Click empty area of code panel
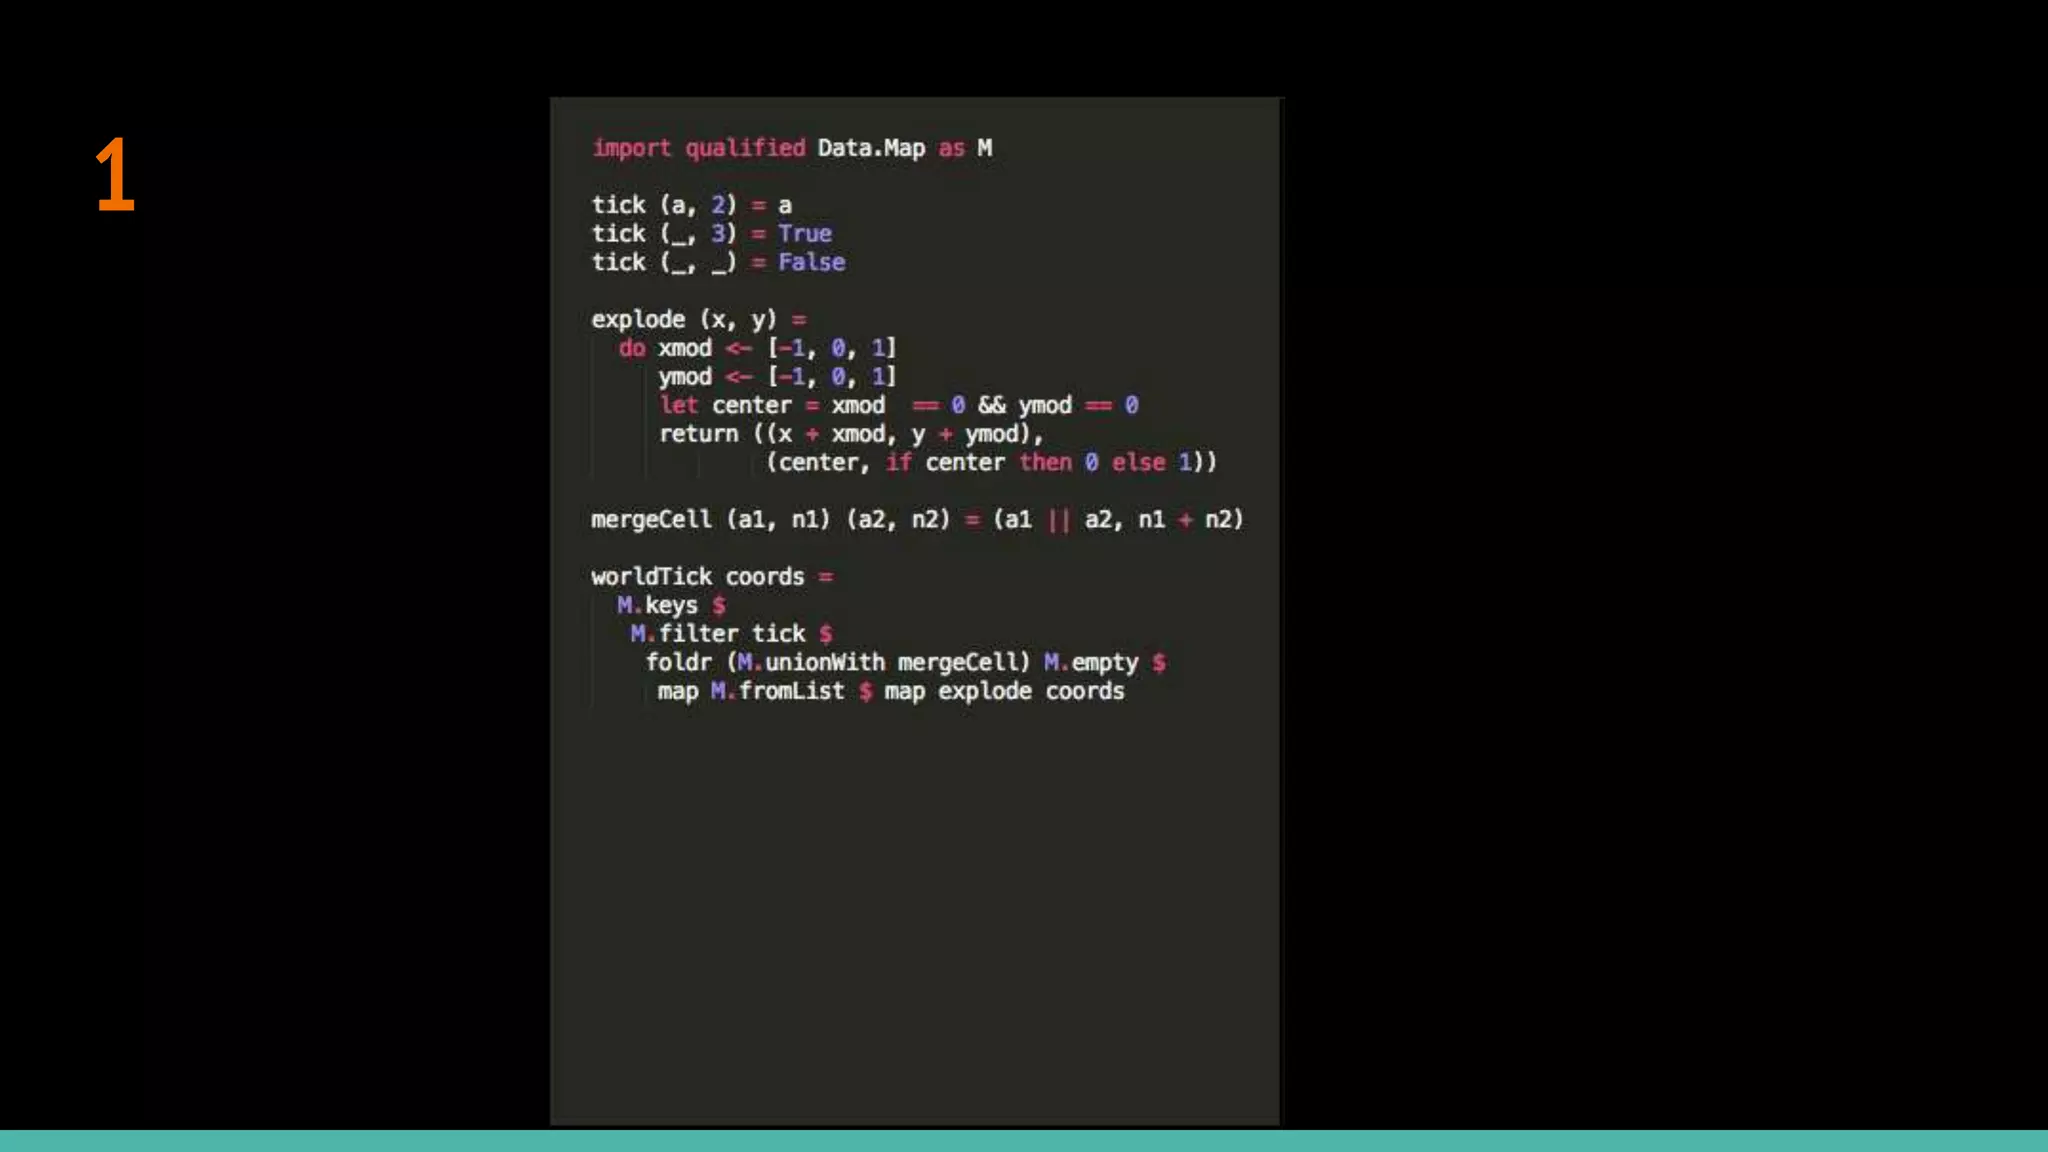Image resolution: width=2048 pixels, height=1152 pixels. pos(914,900)
